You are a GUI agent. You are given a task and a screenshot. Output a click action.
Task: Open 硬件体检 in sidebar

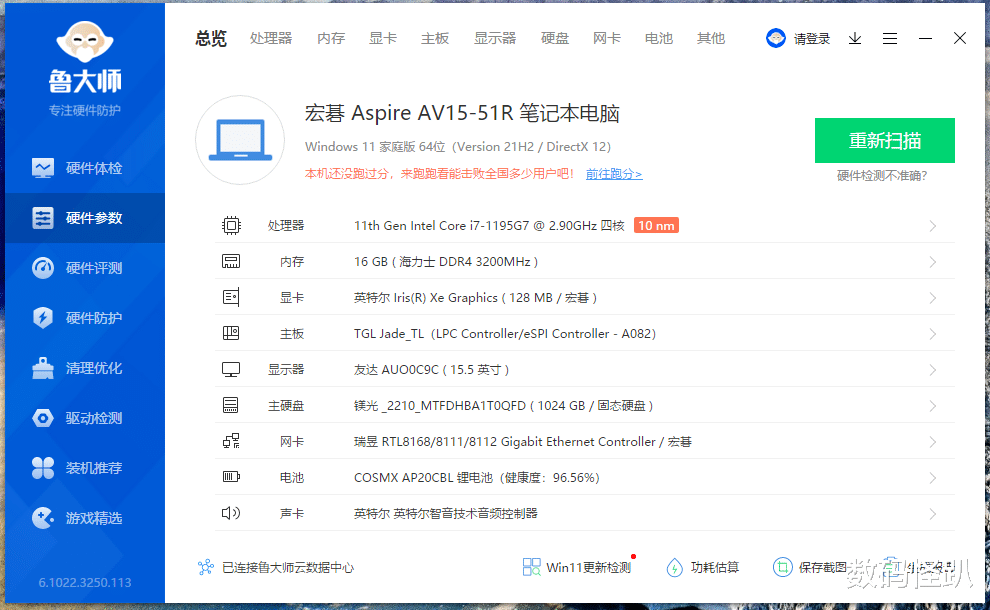pos(85,168)
